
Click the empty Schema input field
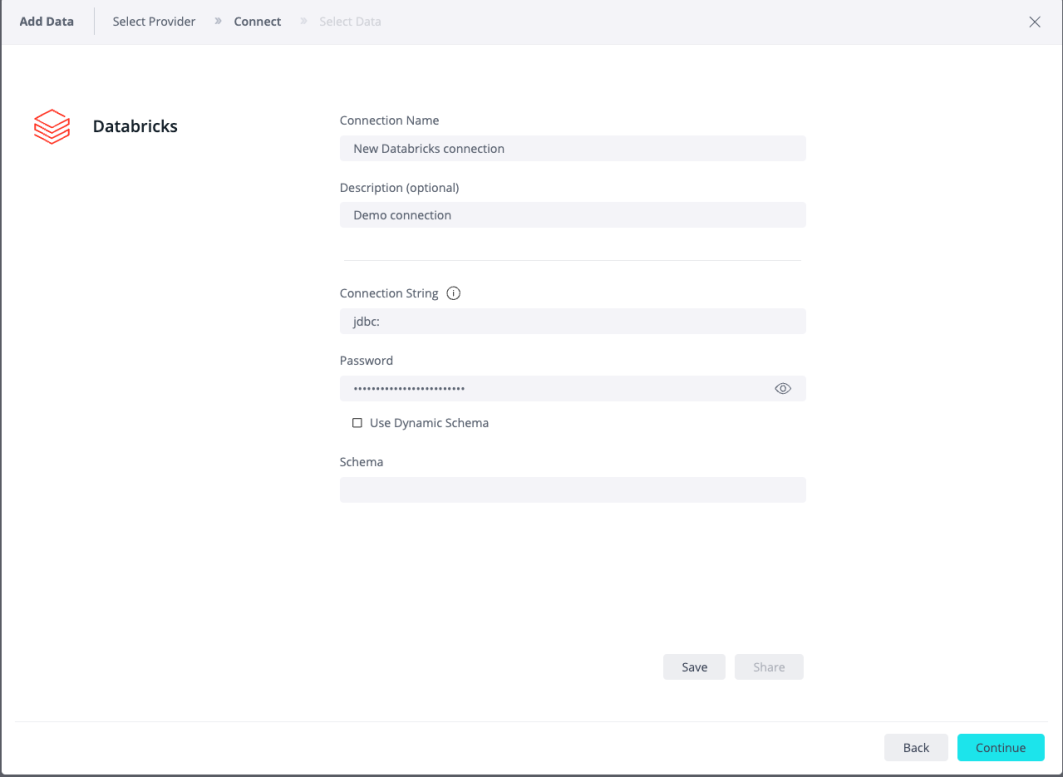point(573,490)
